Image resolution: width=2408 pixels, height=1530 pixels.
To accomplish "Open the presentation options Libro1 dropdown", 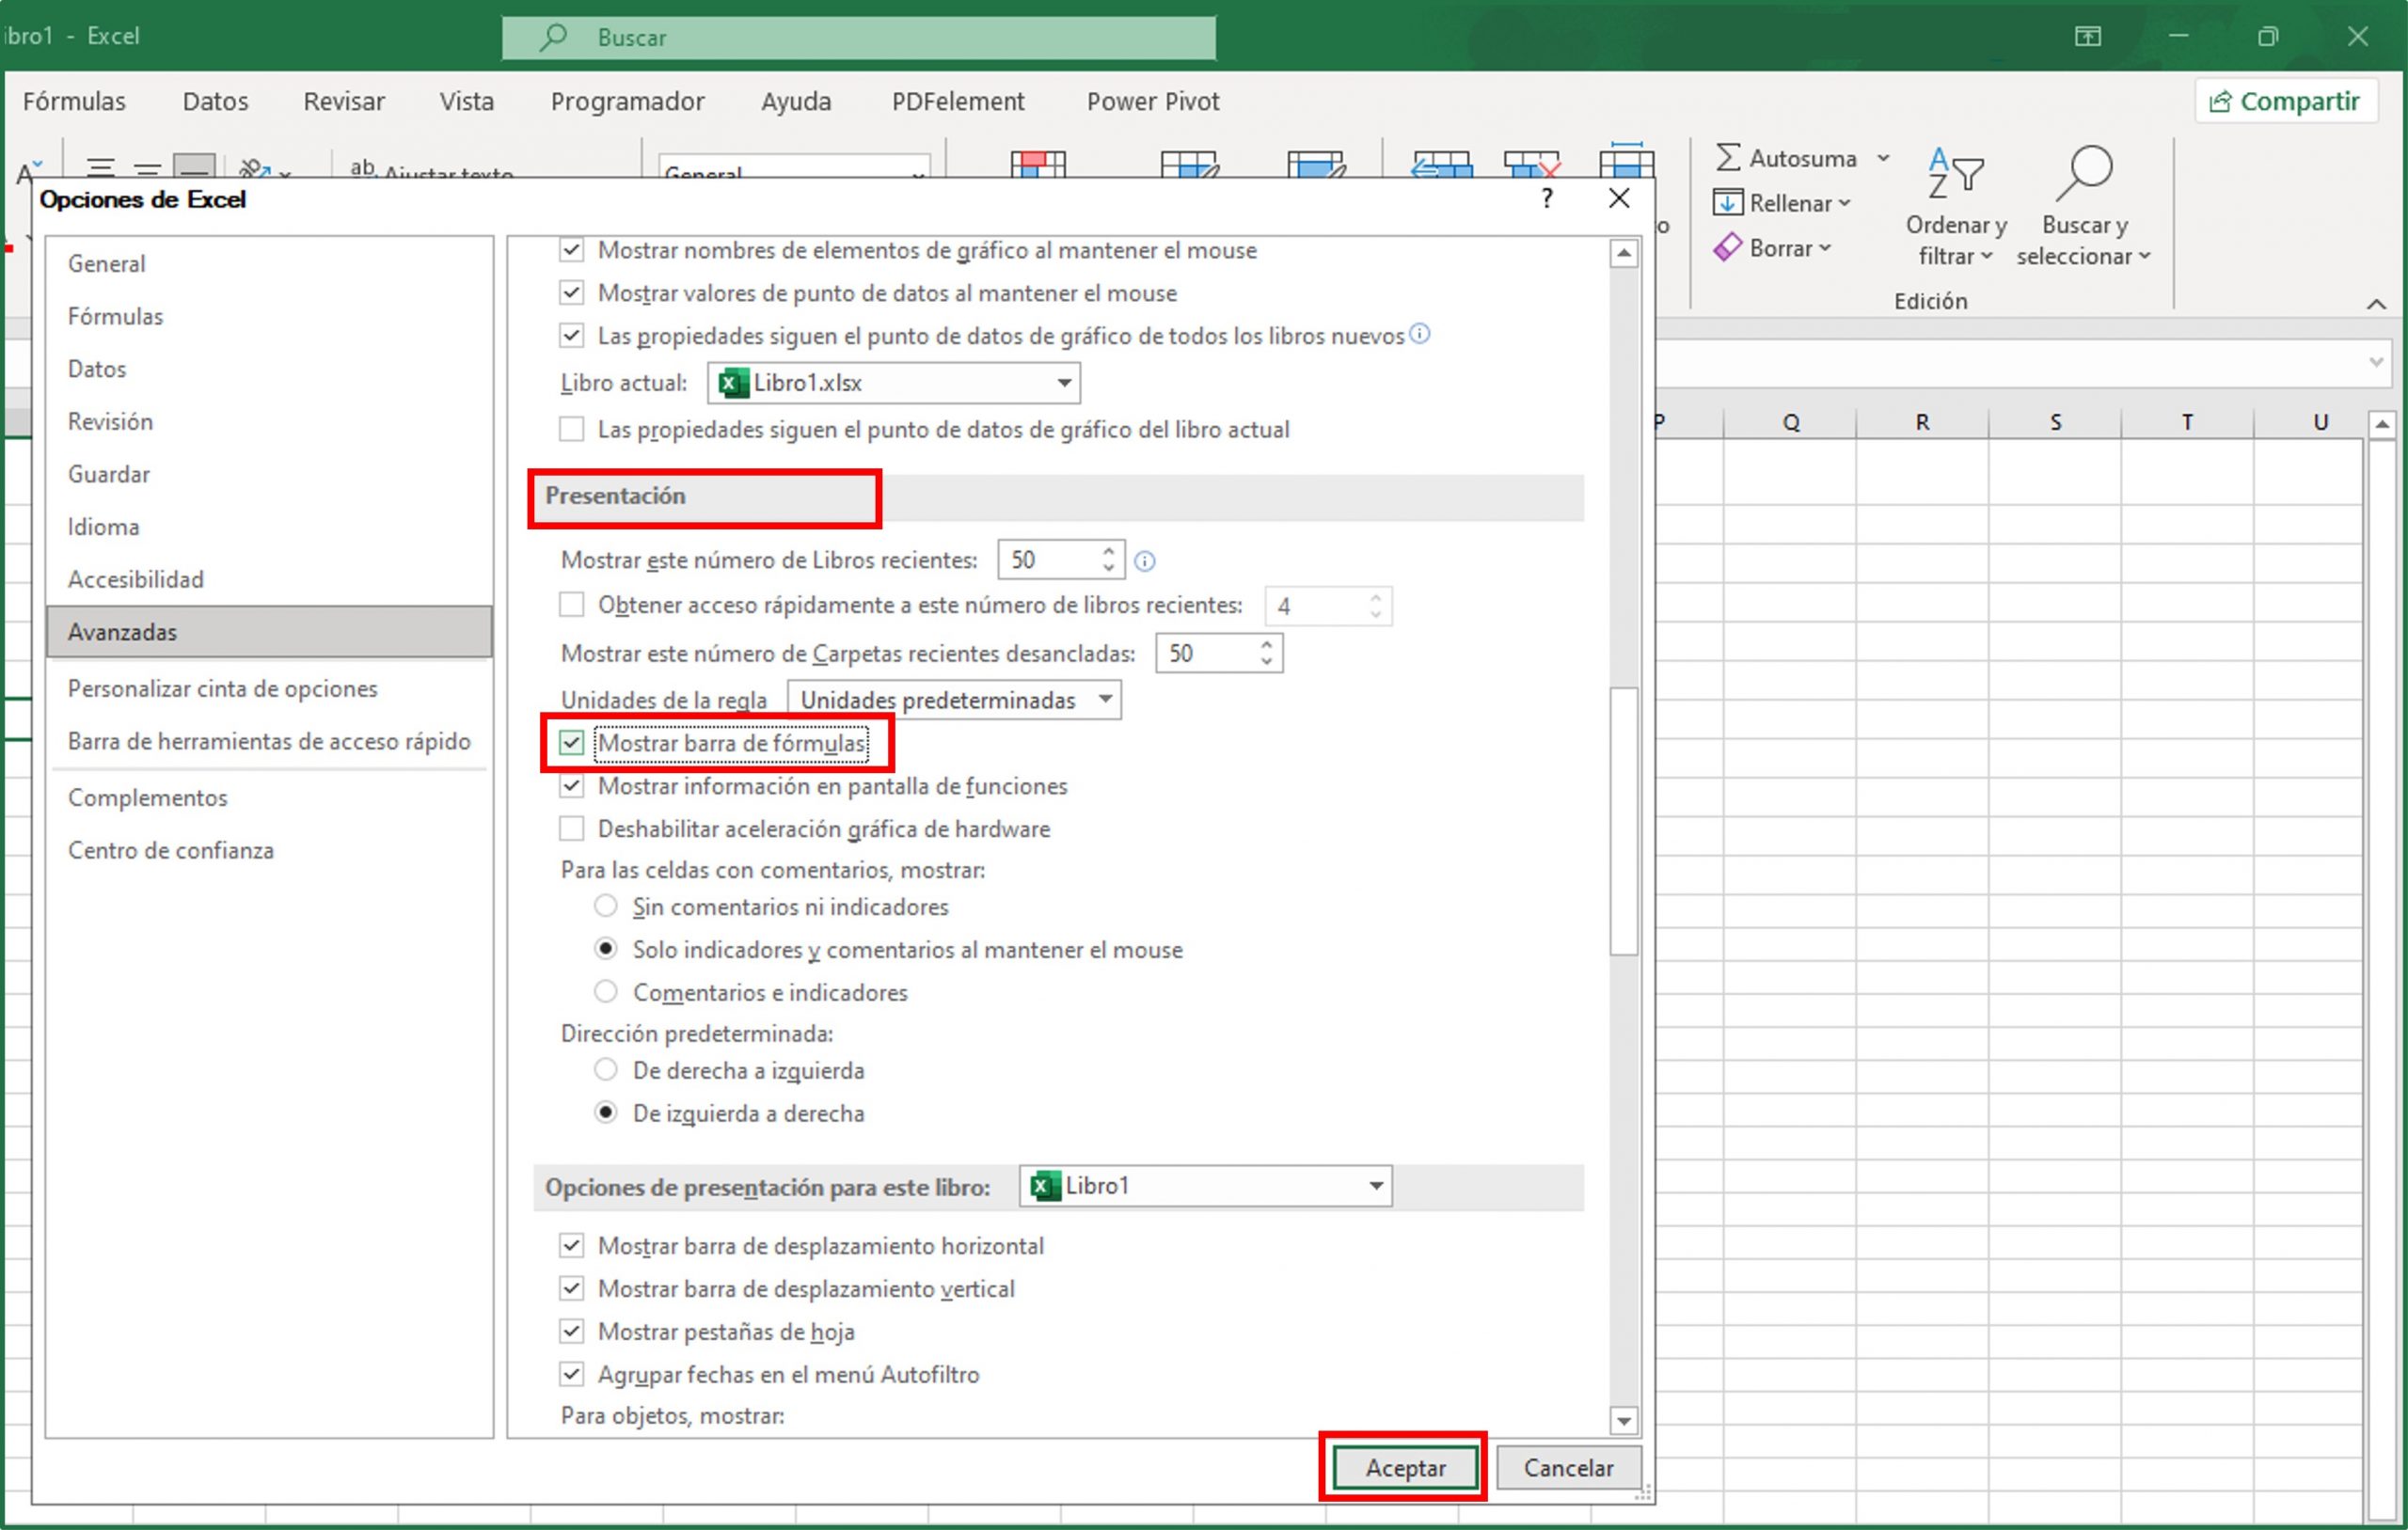I will 1376,1186.
